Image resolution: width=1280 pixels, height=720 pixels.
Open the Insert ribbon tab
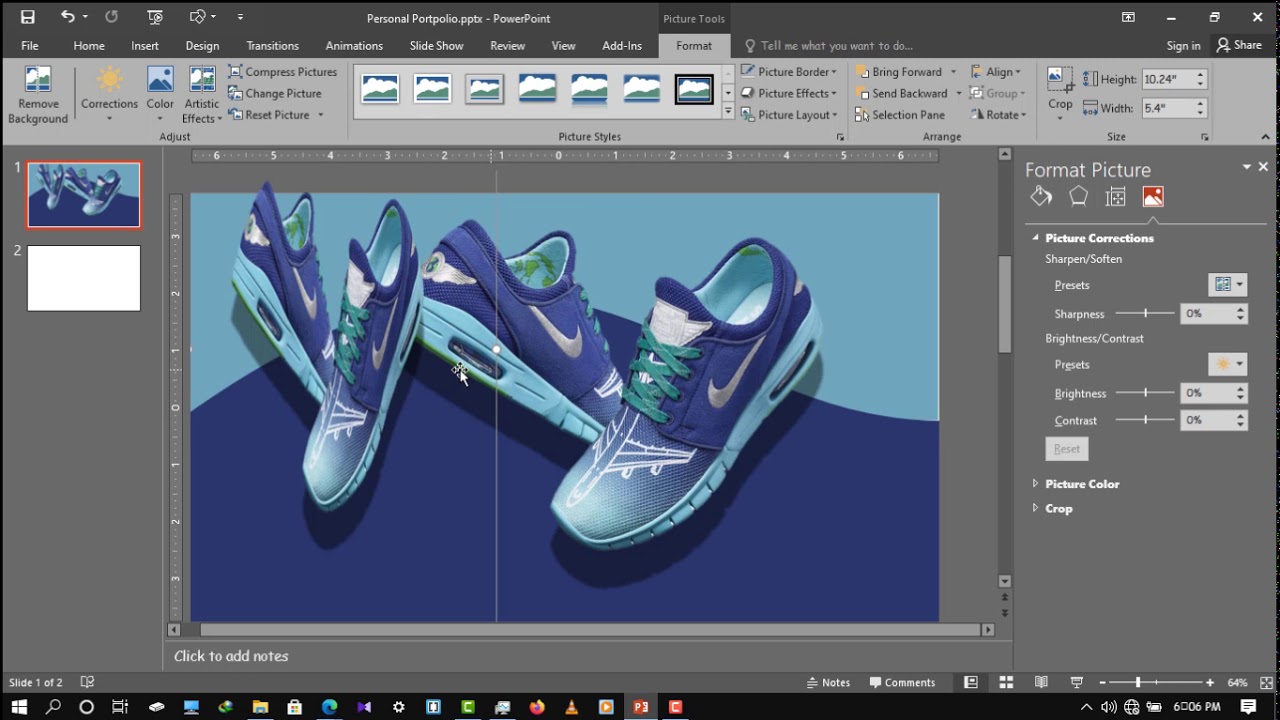tap(145, 46)
